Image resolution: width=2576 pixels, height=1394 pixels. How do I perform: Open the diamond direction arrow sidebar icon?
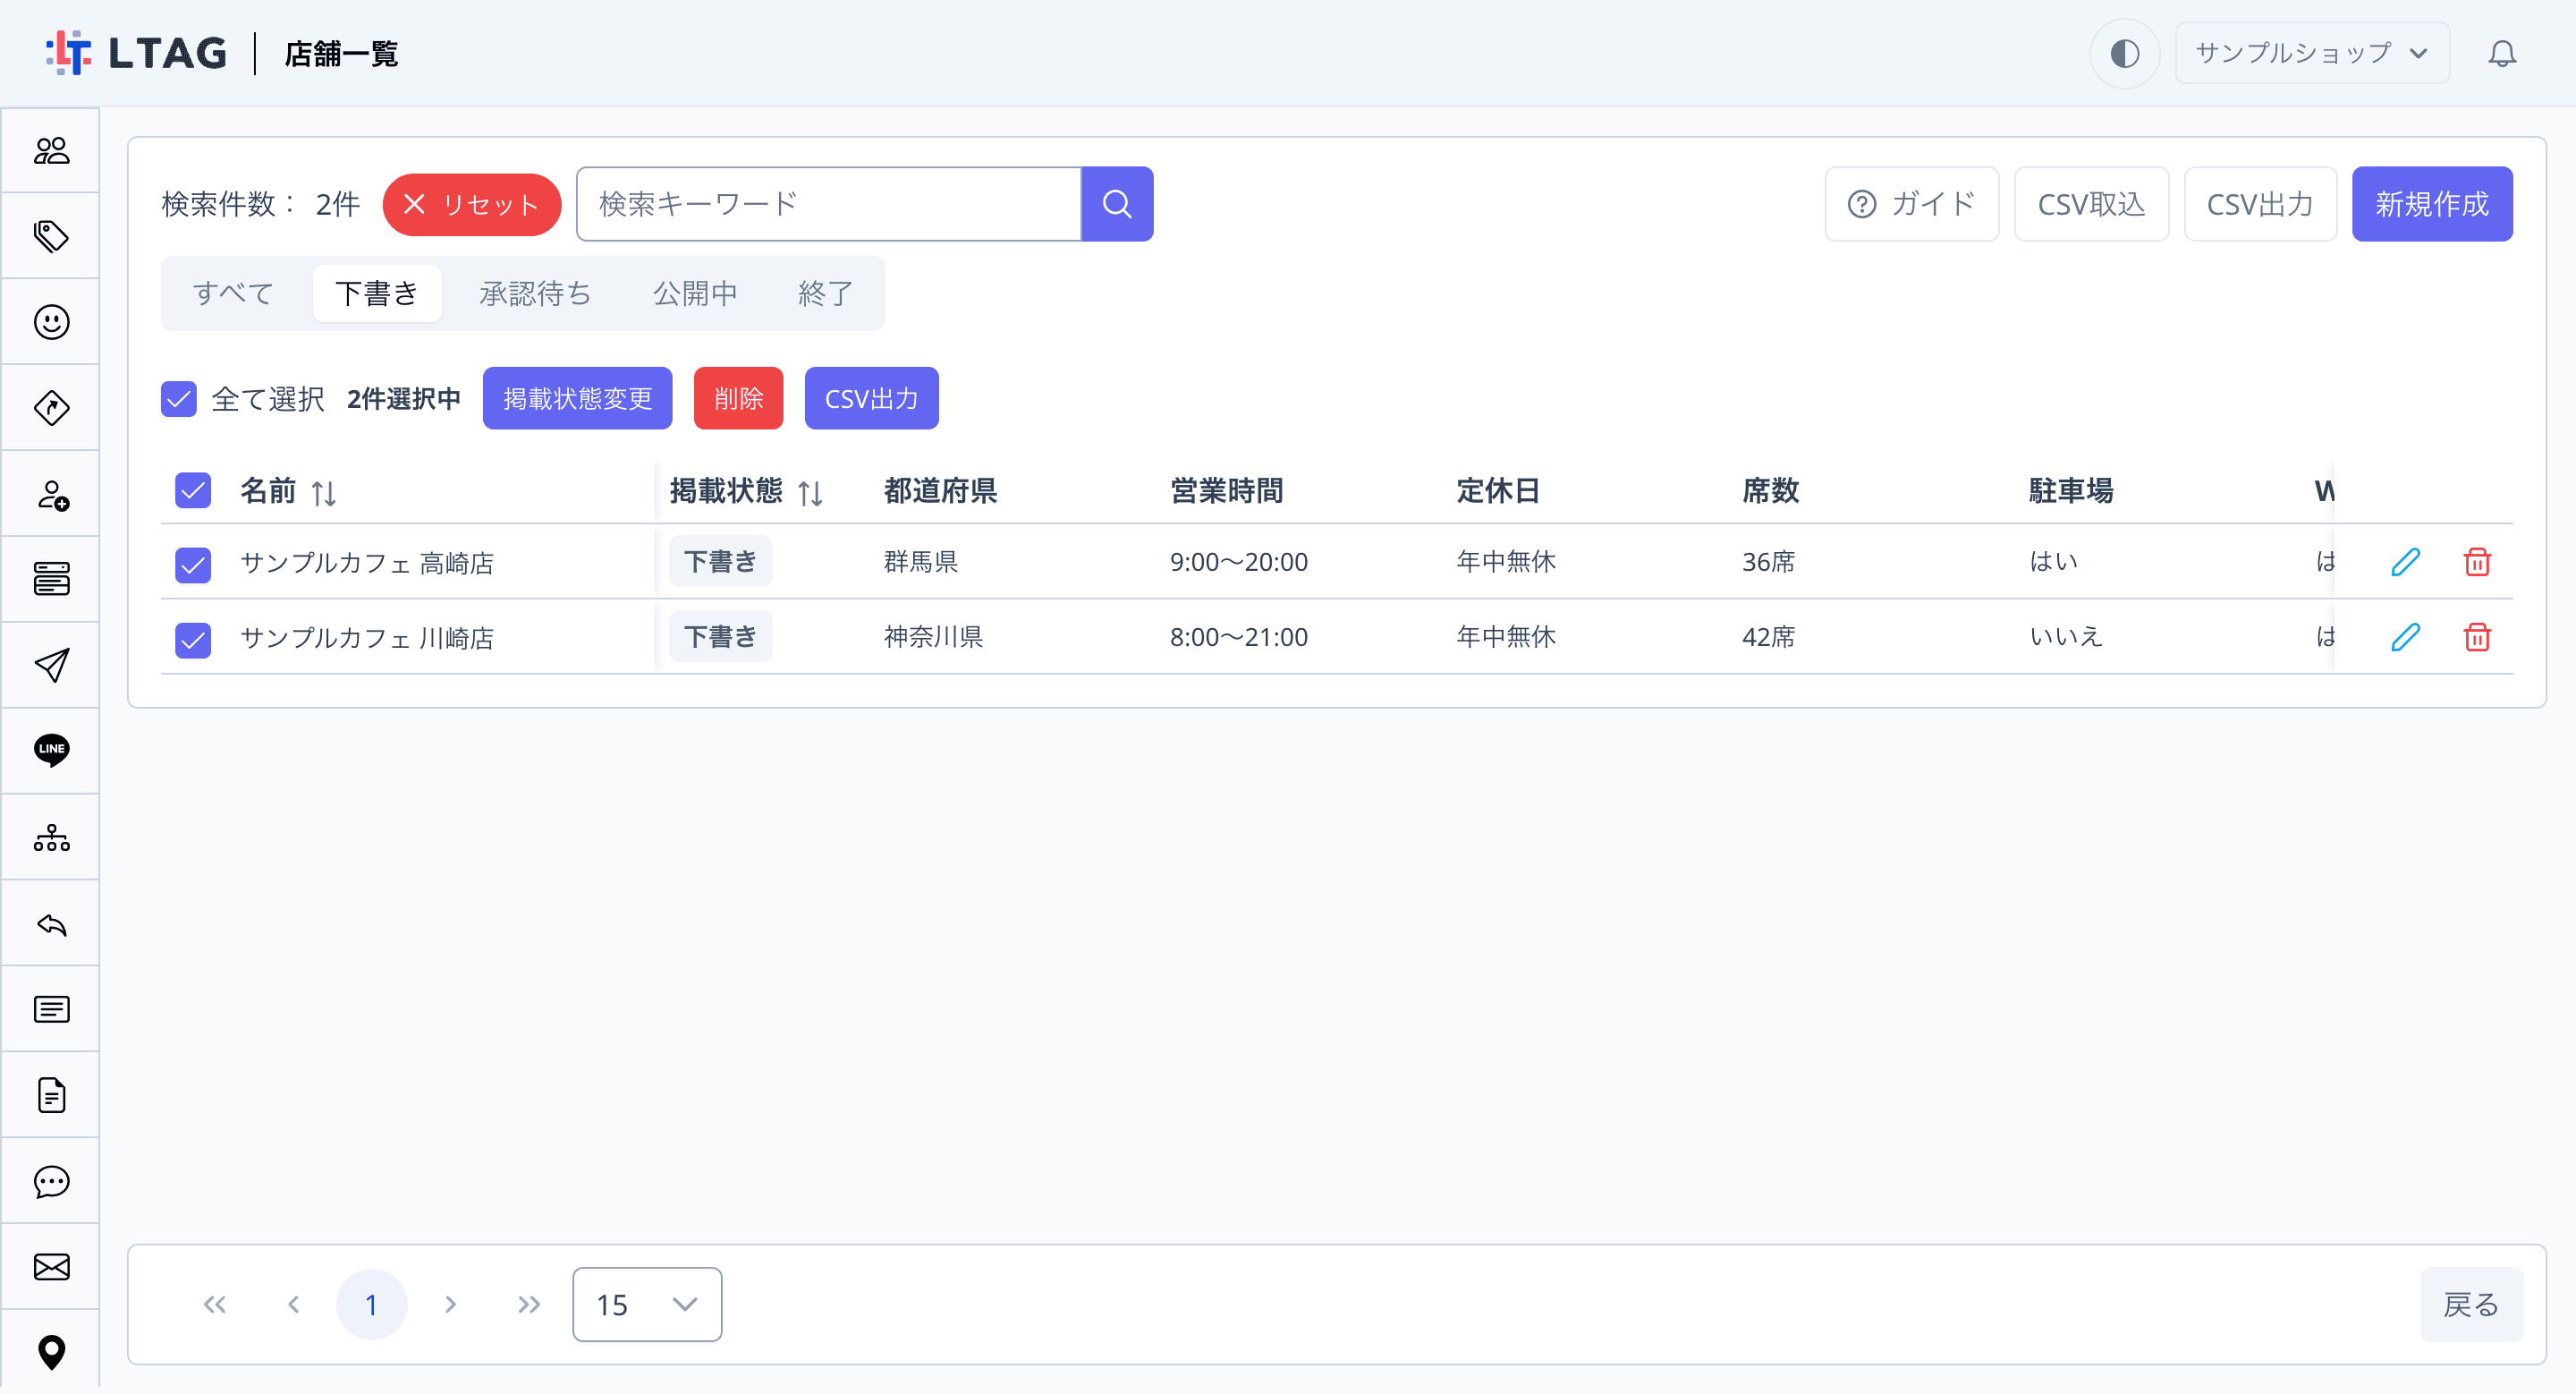pyautogui.click(x=51, y=408)
